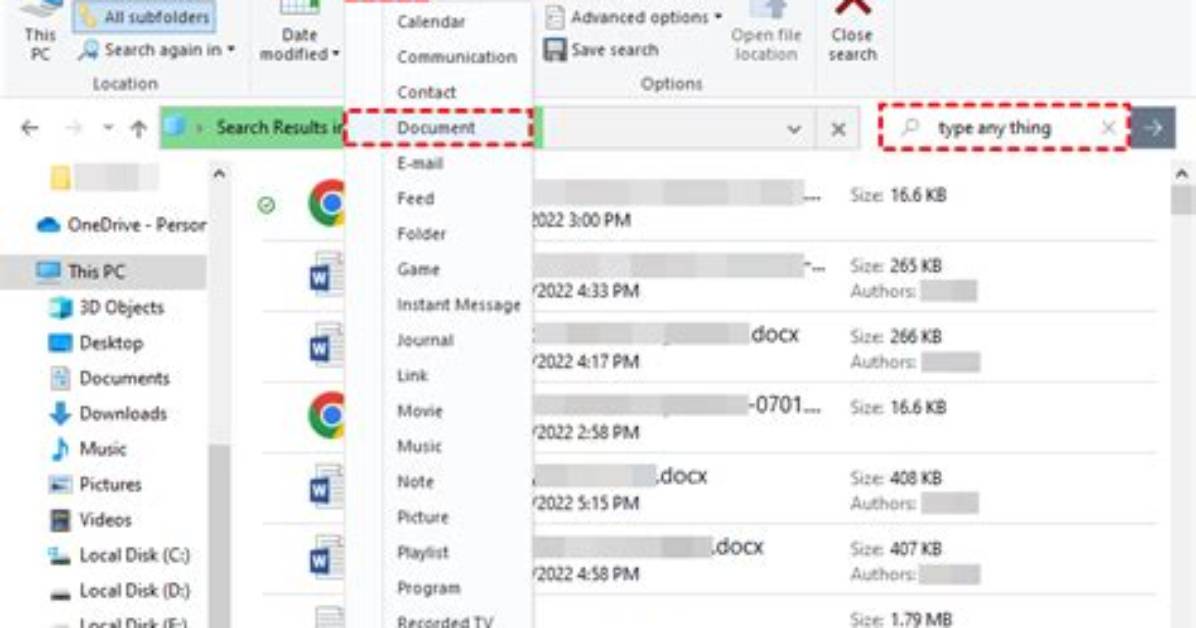
Task: Open 3D Objects folder in sidebar
Action: coord(107,308)
